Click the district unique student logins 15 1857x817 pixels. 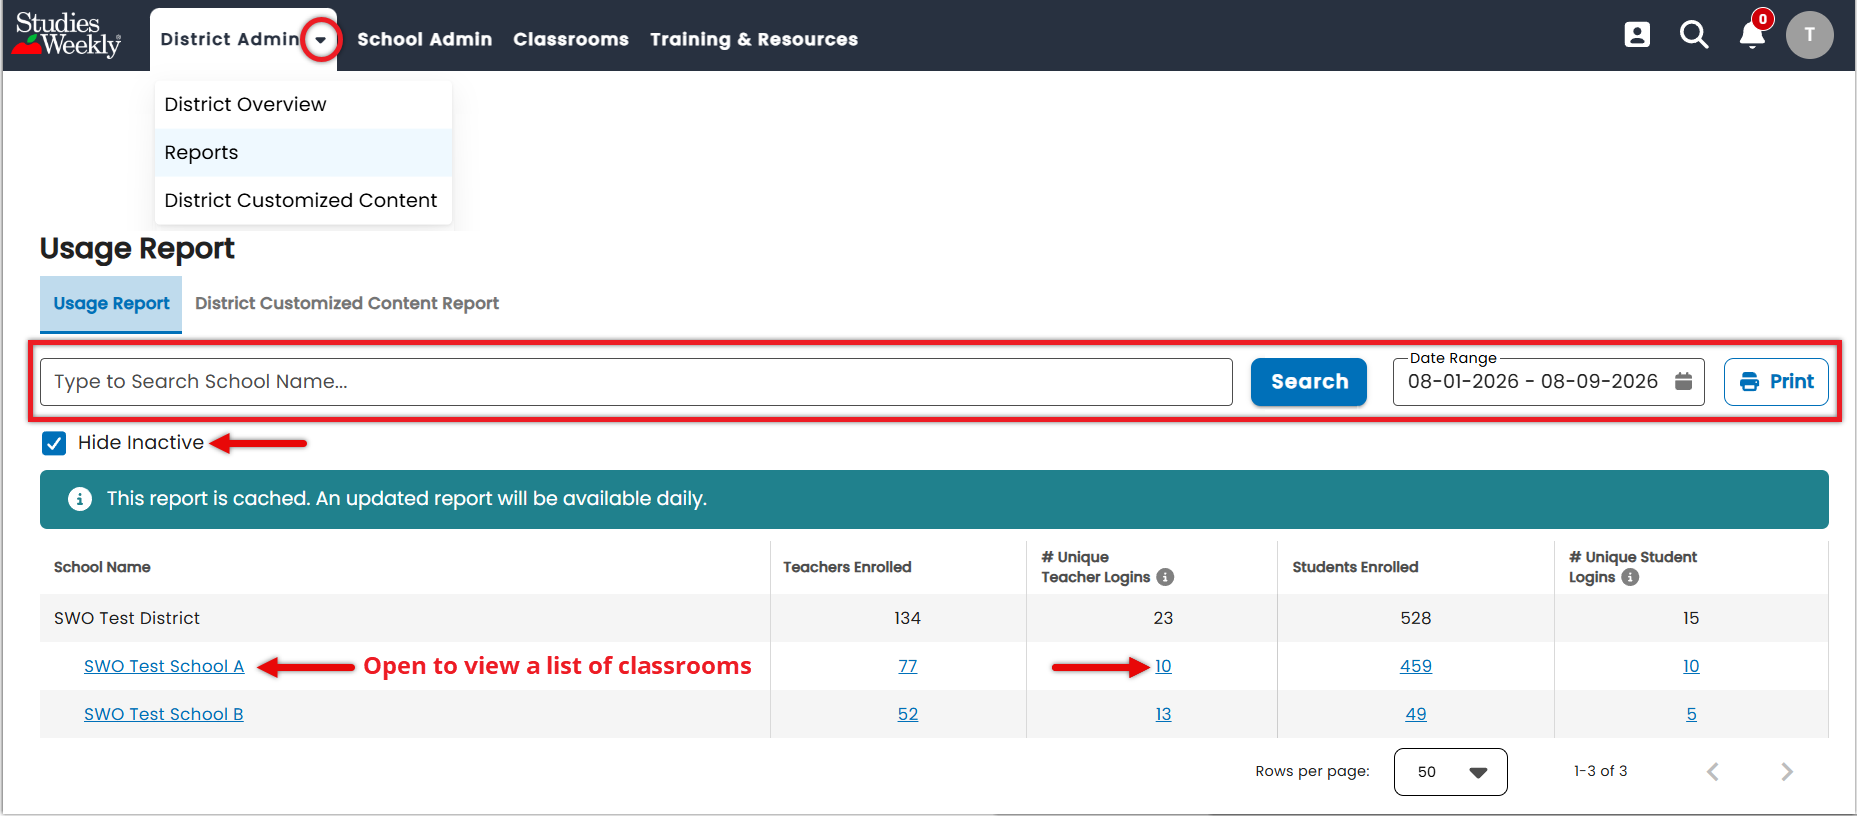[1691, 619]
